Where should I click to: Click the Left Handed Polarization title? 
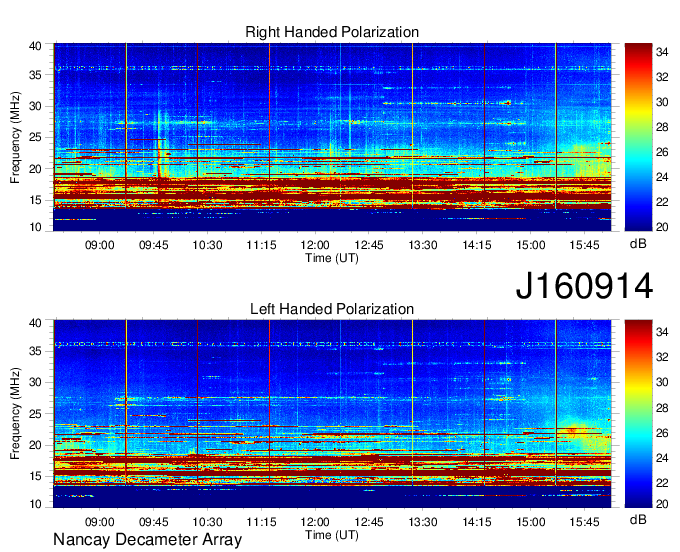(x=332, y=309)
